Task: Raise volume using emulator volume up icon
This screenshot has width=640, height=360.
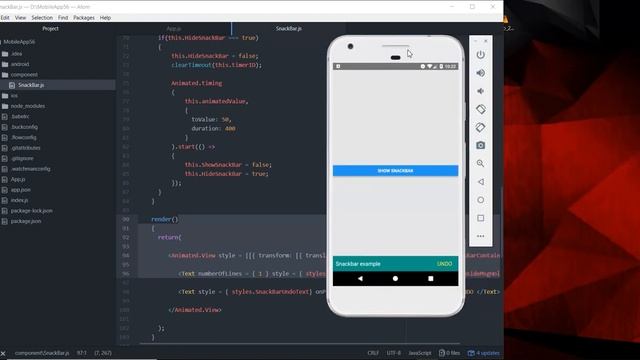Action: click(x=480, y=73)
